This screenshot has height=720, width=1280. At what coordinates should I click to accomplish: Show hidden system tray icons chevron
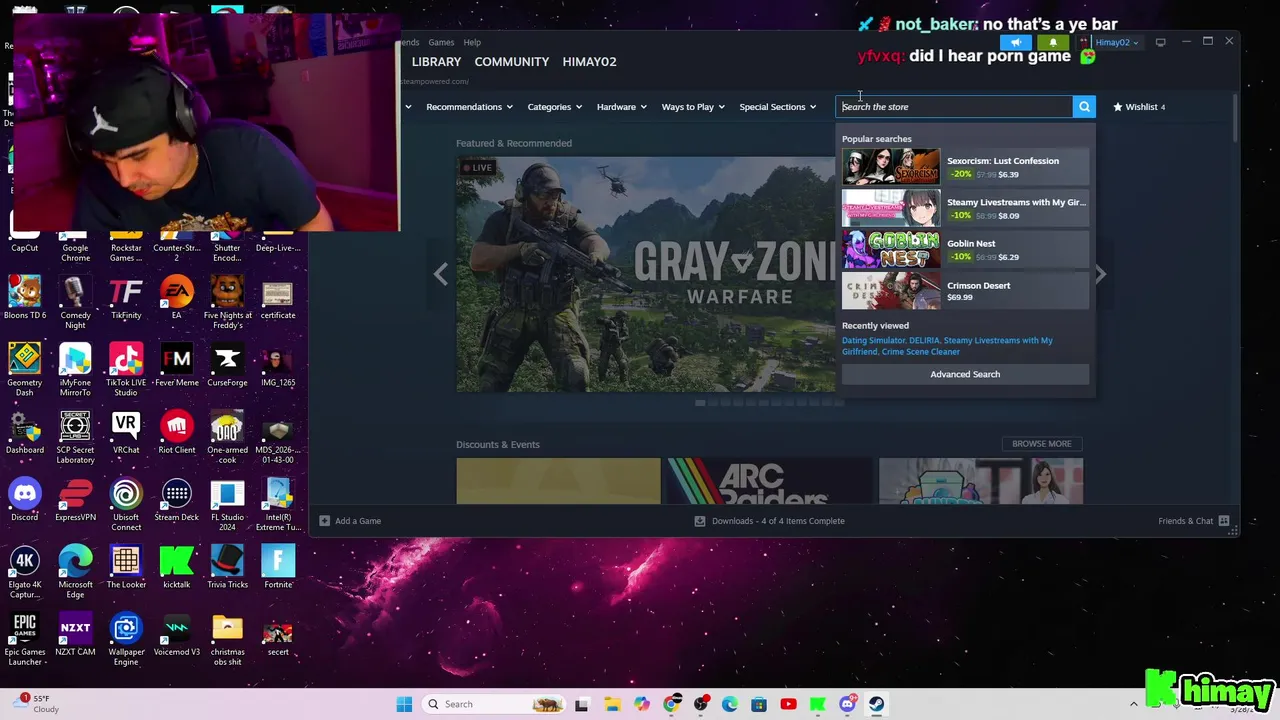pos(1133,704)
